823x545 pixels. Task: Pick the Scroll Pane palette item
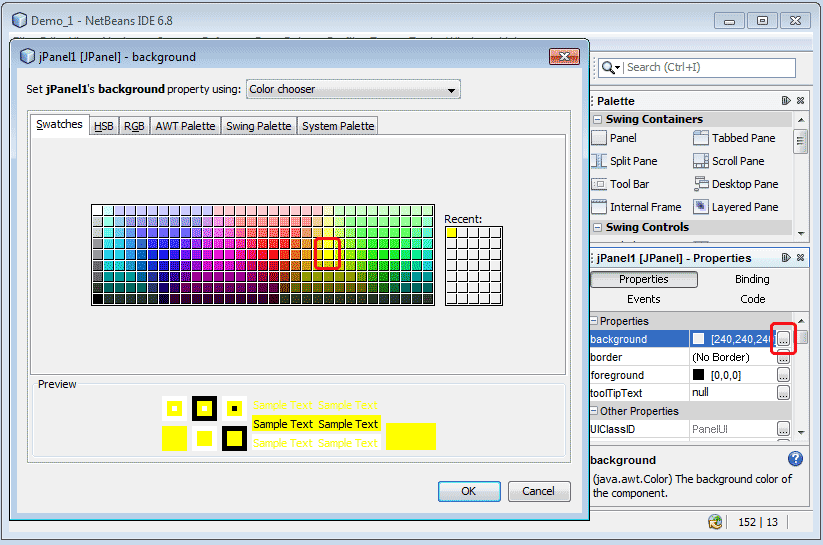[729, 161]
